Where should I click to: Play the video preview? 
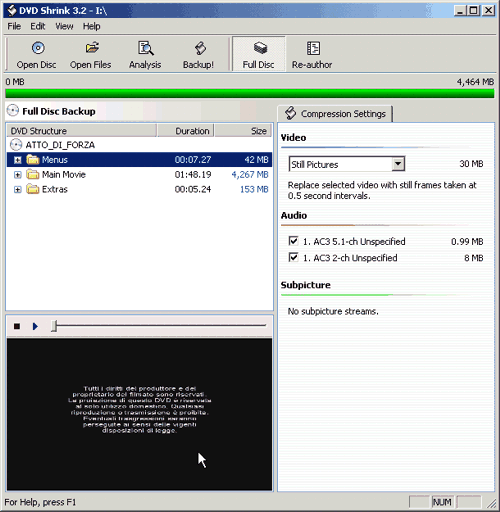pos(35,326)
